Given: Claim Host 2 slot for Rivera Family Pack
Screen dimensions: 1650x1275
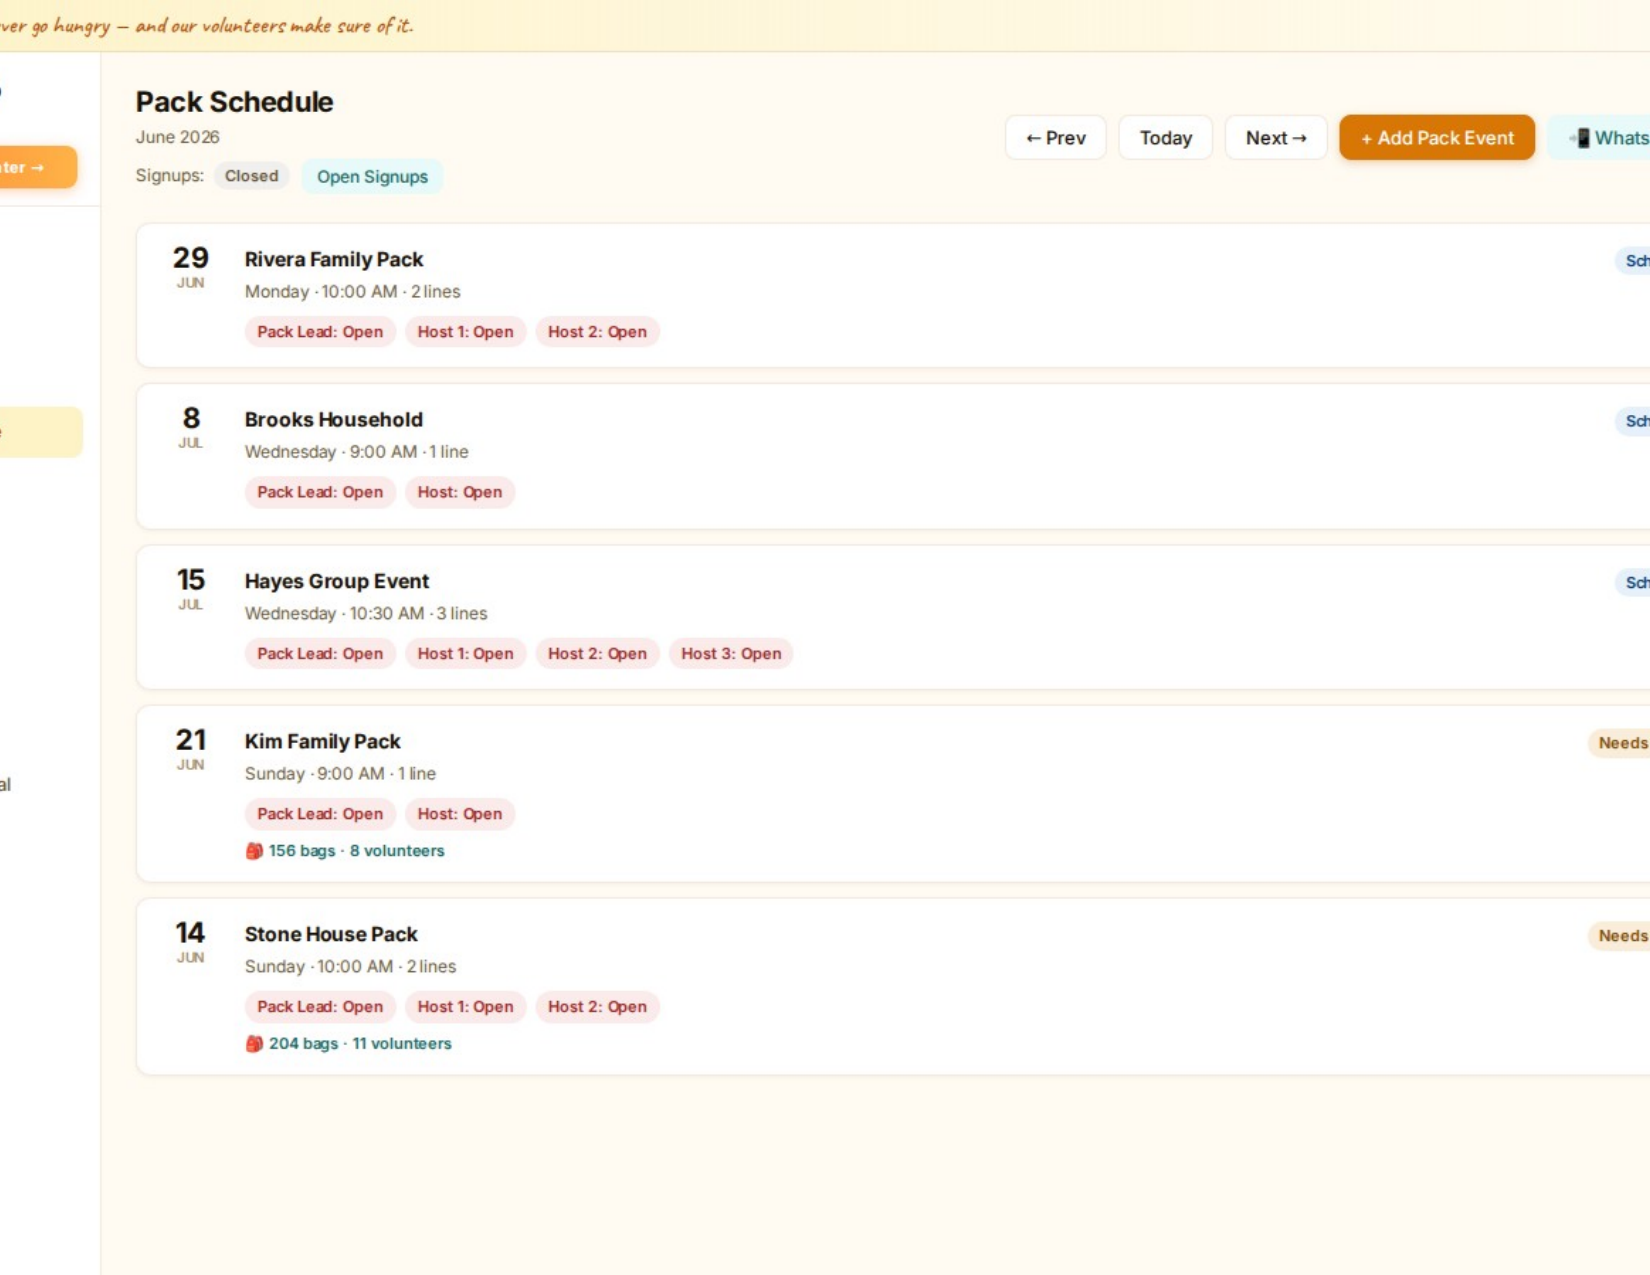Looking at the screenshot, I should 597,332.
